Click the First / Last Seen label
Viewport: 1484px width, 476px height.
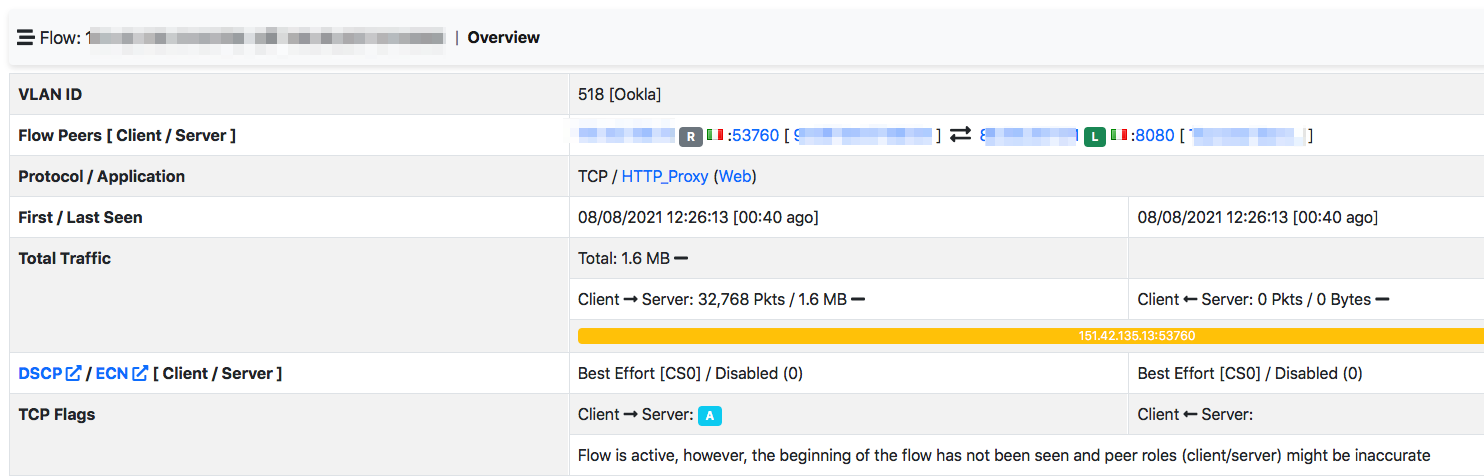[x=80, y=217]
